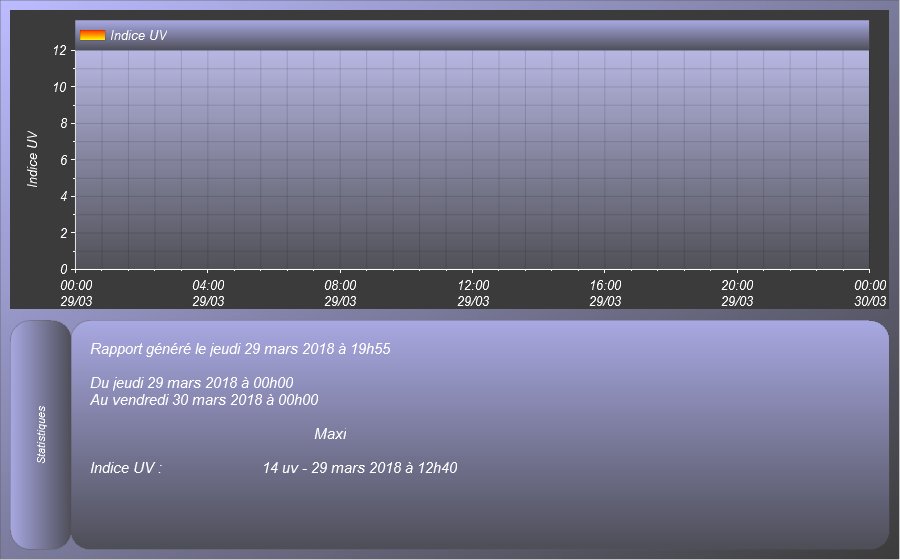The width and height of the screenshot is (900, 560).
Task: Click the 'Du jeudi 29 mars 2018 à 00h00' line
Action: (x=192, y=383)
